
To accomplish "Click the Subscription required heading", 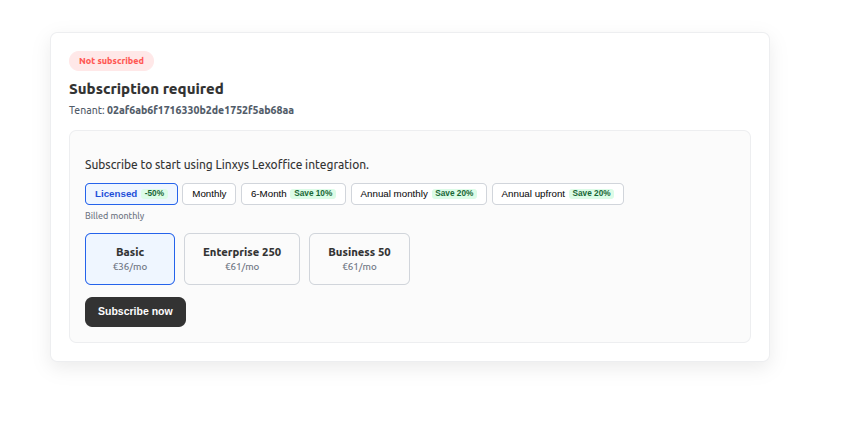I will coord(146,89).
